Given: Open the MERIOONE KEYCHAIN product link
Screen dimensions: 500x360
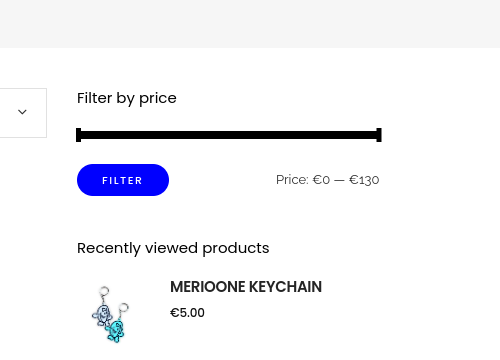Looking at the screenshot, I should (246, 287).
